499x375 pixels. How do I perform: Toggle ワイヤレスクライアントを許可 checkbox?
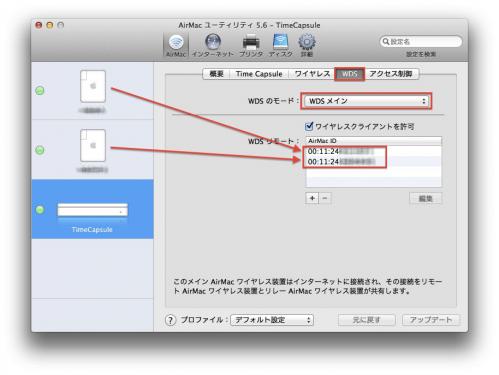[309, 126]
